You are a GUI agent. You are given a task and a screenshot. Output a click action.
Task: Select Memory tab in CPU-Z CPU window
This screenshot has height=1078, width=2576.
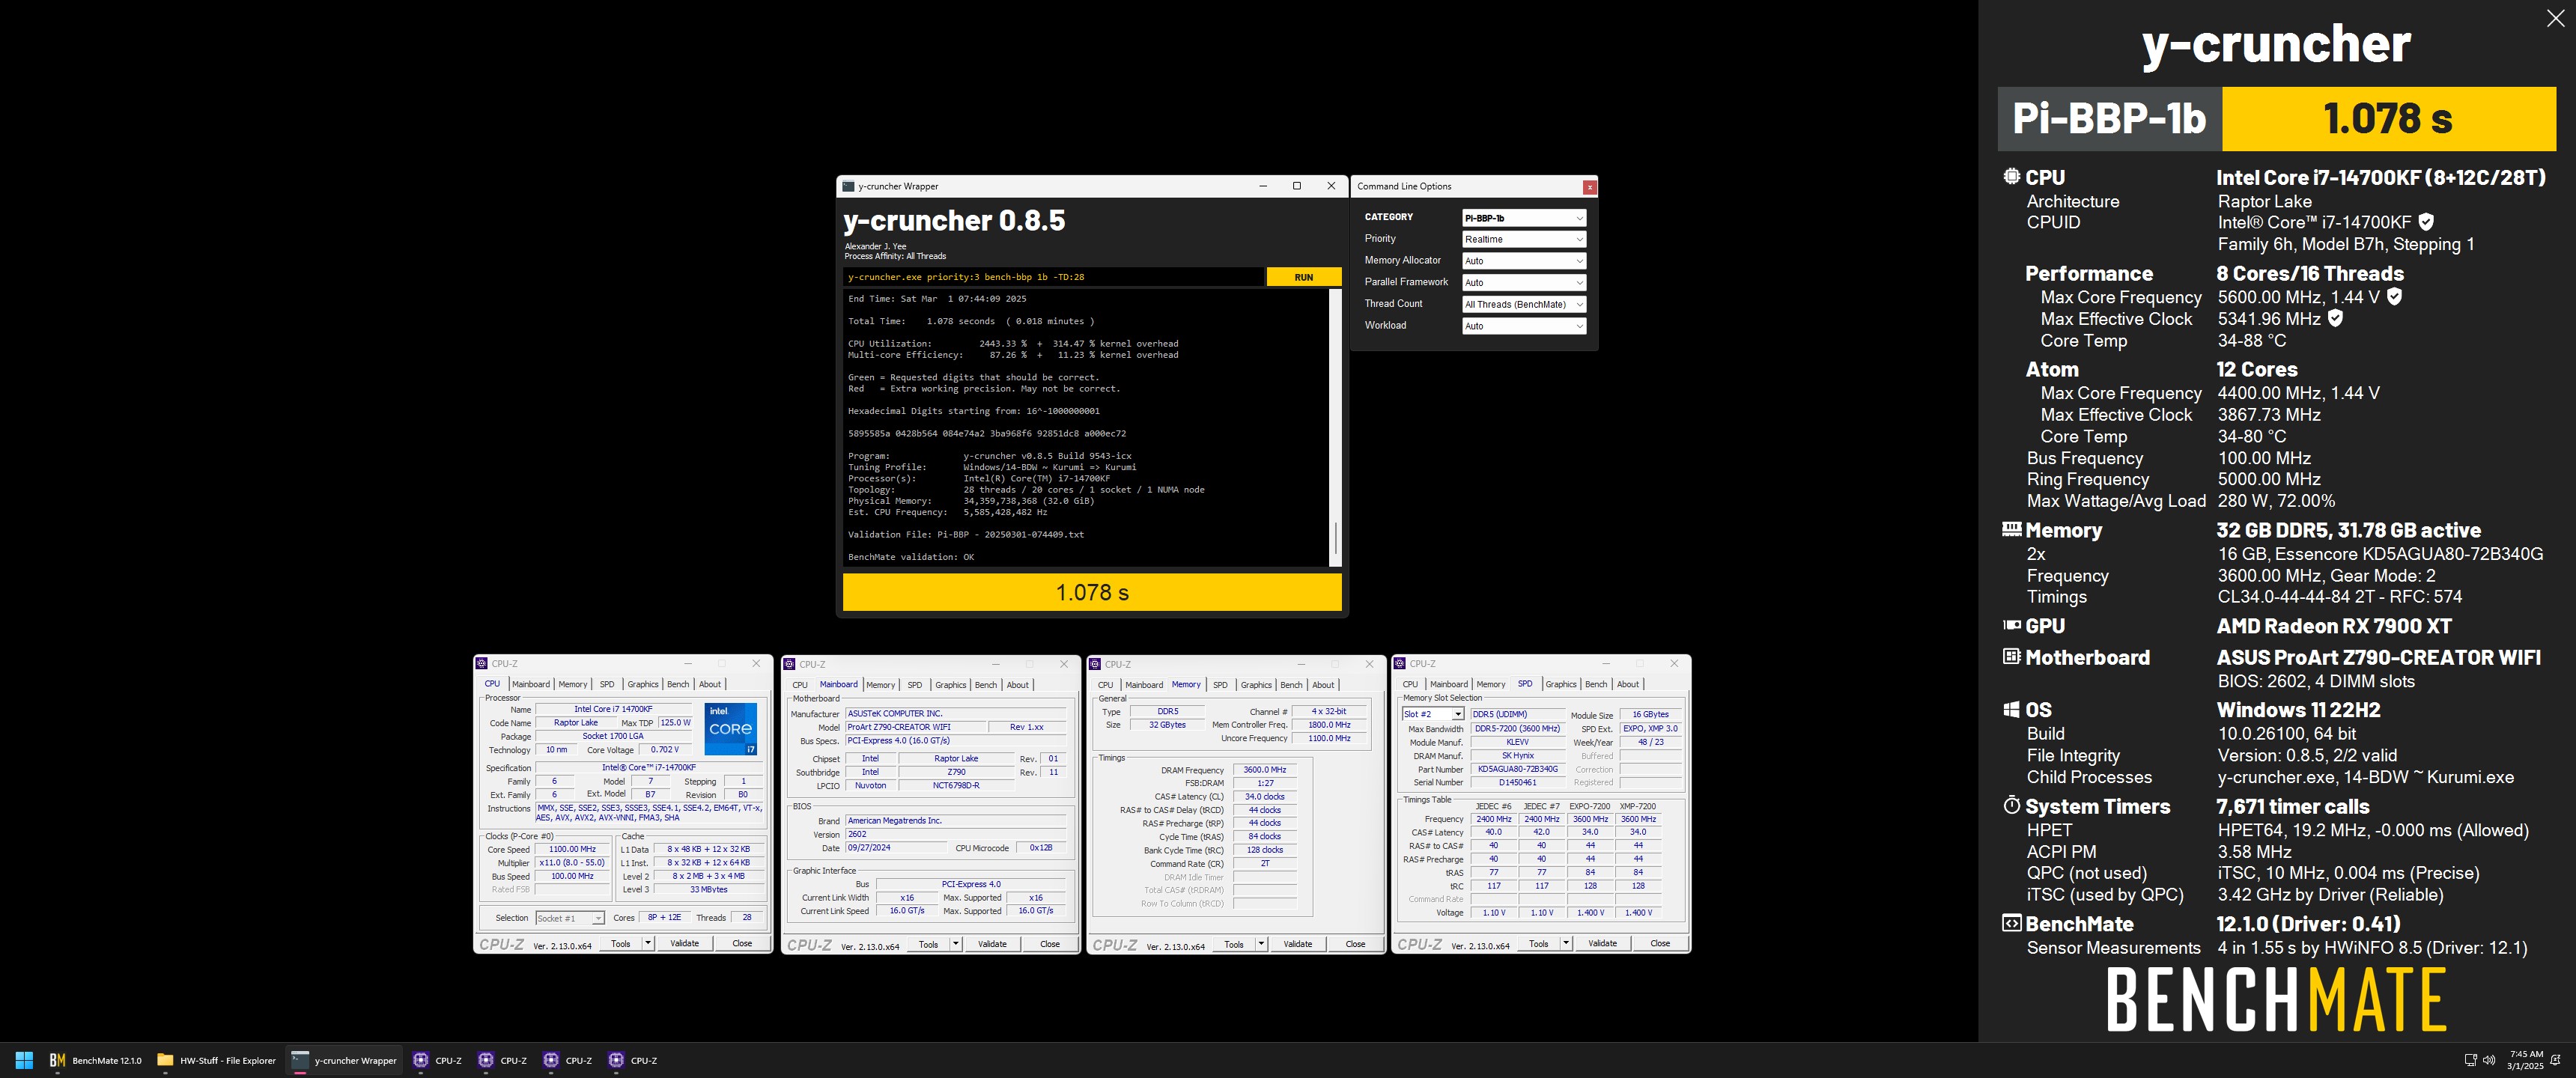coord(573,684)
